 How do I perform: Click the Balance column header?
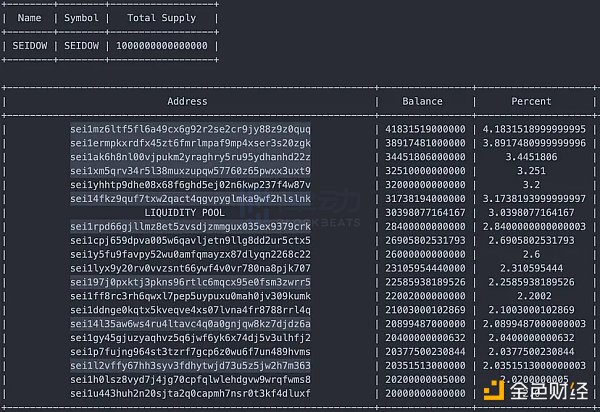tap(422, 101)
